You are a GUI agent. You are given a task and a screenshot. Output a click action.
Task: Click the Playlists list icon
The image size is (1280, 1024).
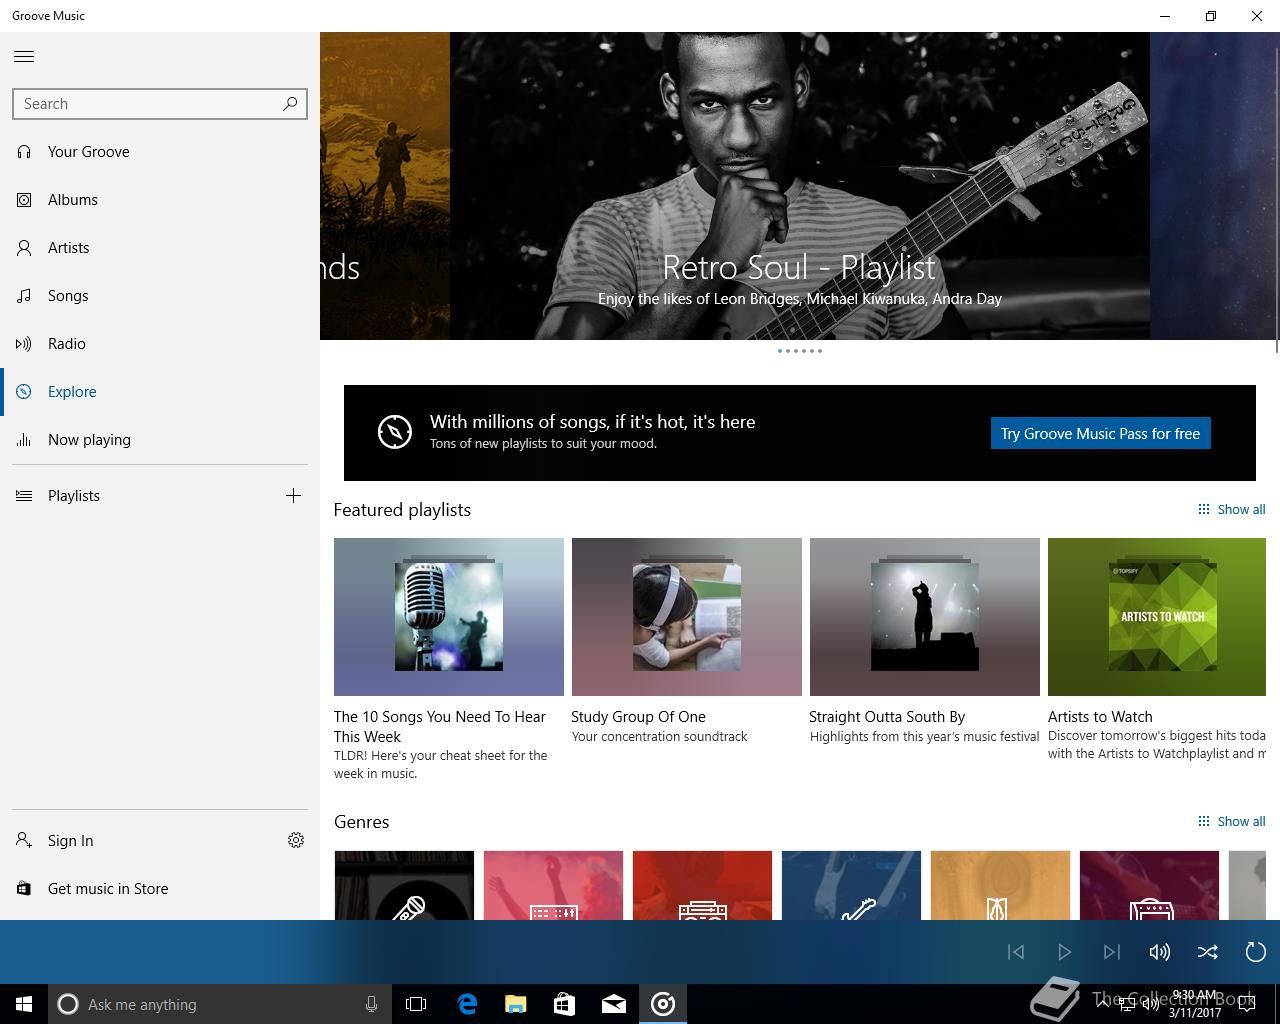click(24, 496)
